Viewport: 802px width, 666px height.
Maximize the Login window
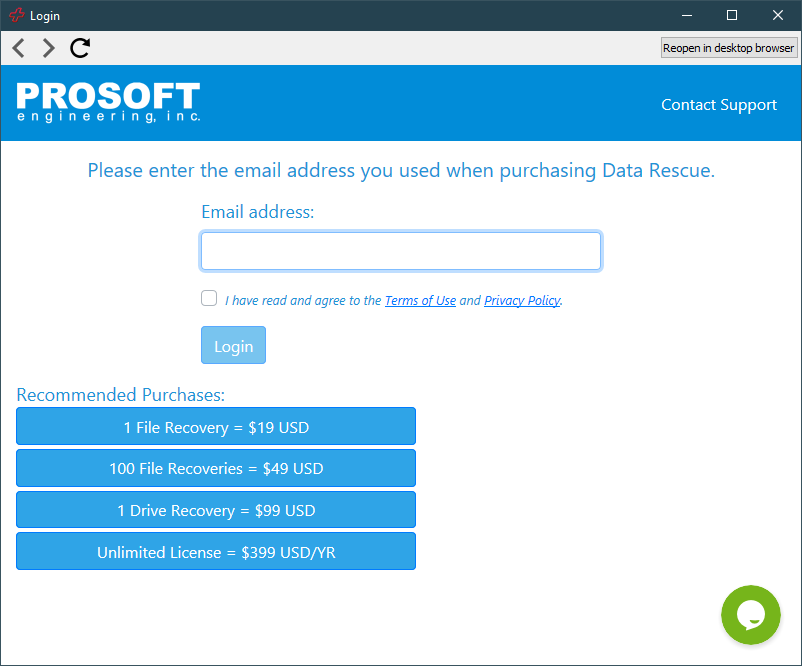click(732, 15)
